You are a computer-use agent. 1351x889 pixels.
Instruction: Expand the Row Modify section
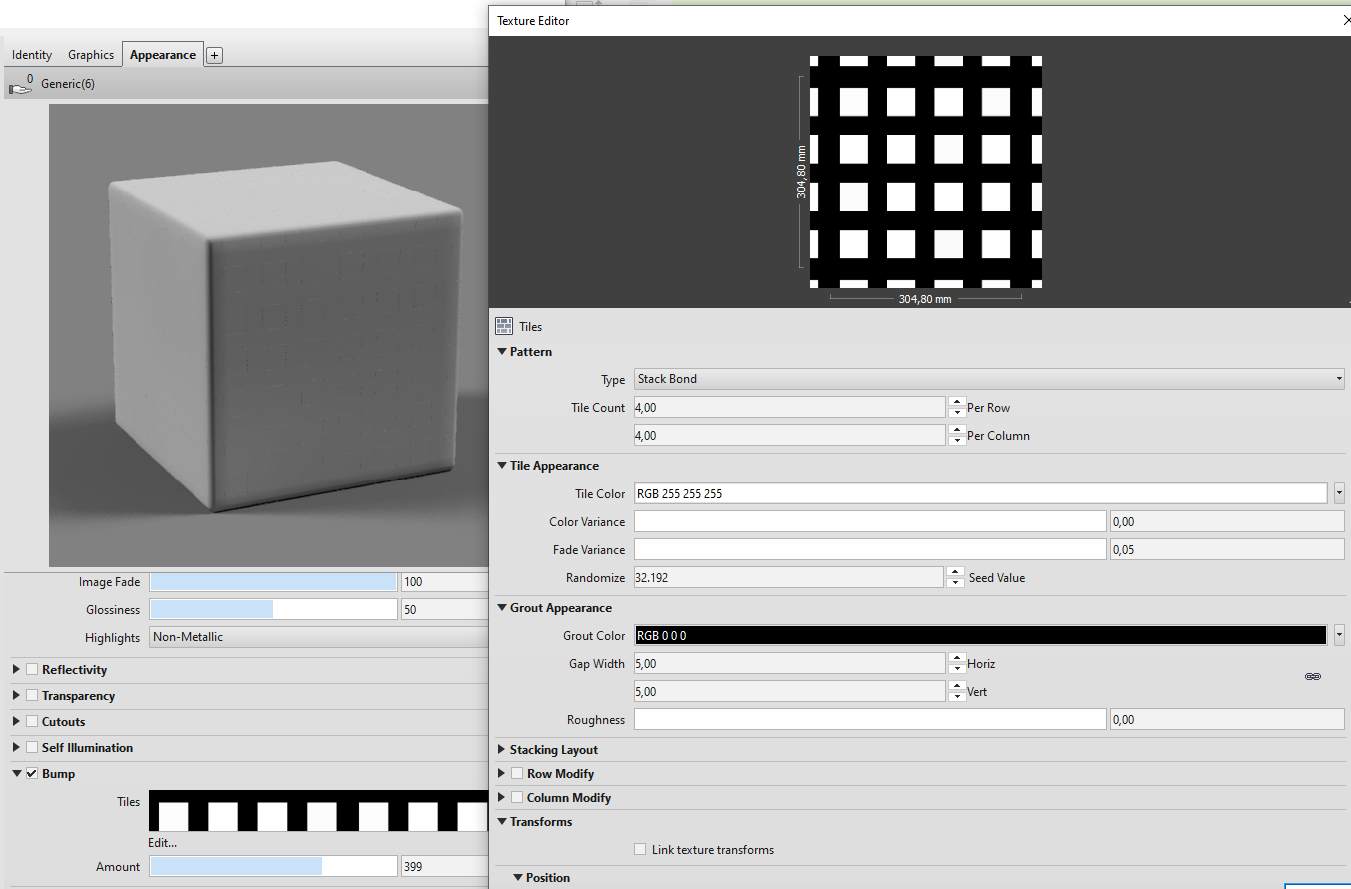(x=502, y=774)
